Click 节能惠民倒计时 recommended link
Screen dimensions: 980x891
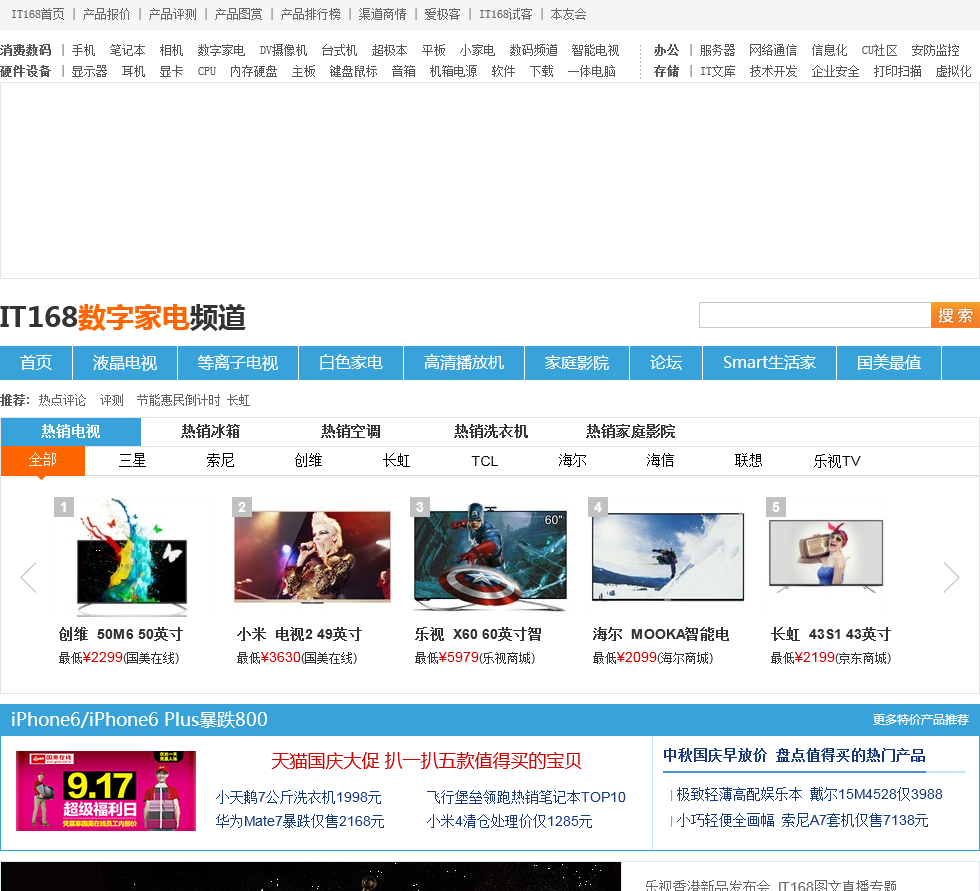178,401
